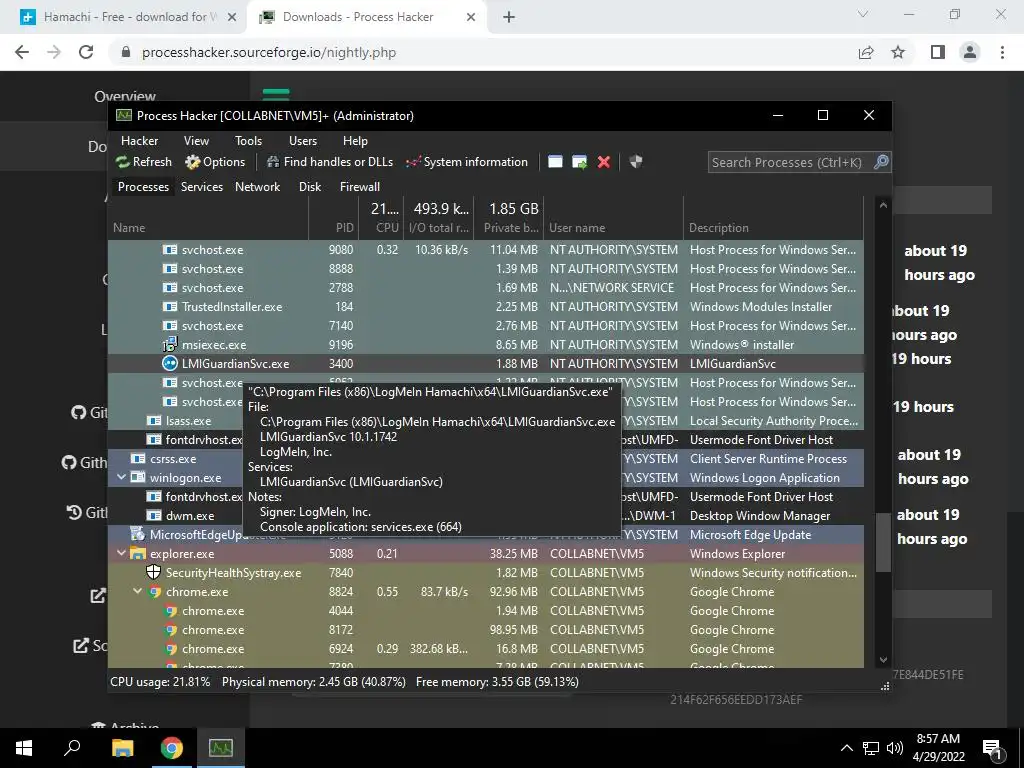Click Process Hacker taskbar icon
Screen dimensions: 1024x768
(221, 748)
